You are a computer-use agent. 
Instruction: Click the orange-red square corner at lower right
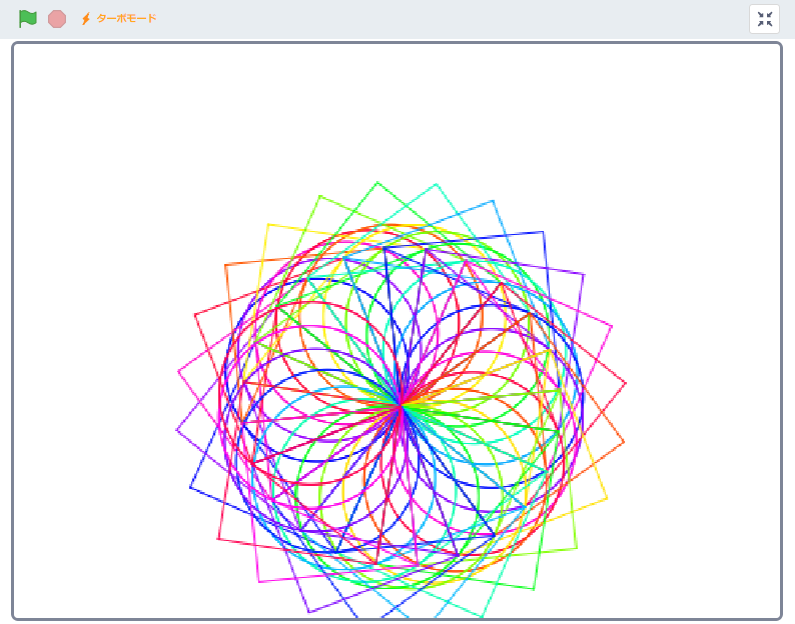(624, 442)
